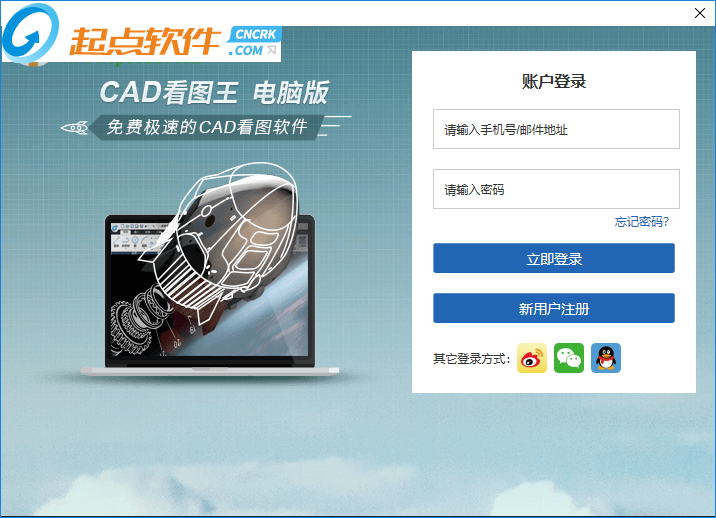Click the CNCRK.COM badge
Viewport: 716px width, 518px height.
pyautogui.click(x=253, y=42)
